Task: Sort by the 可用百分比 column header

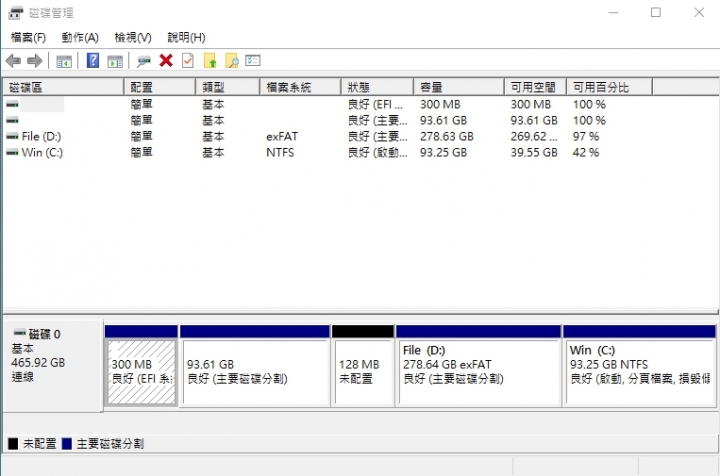Action: tap(609, 87)
